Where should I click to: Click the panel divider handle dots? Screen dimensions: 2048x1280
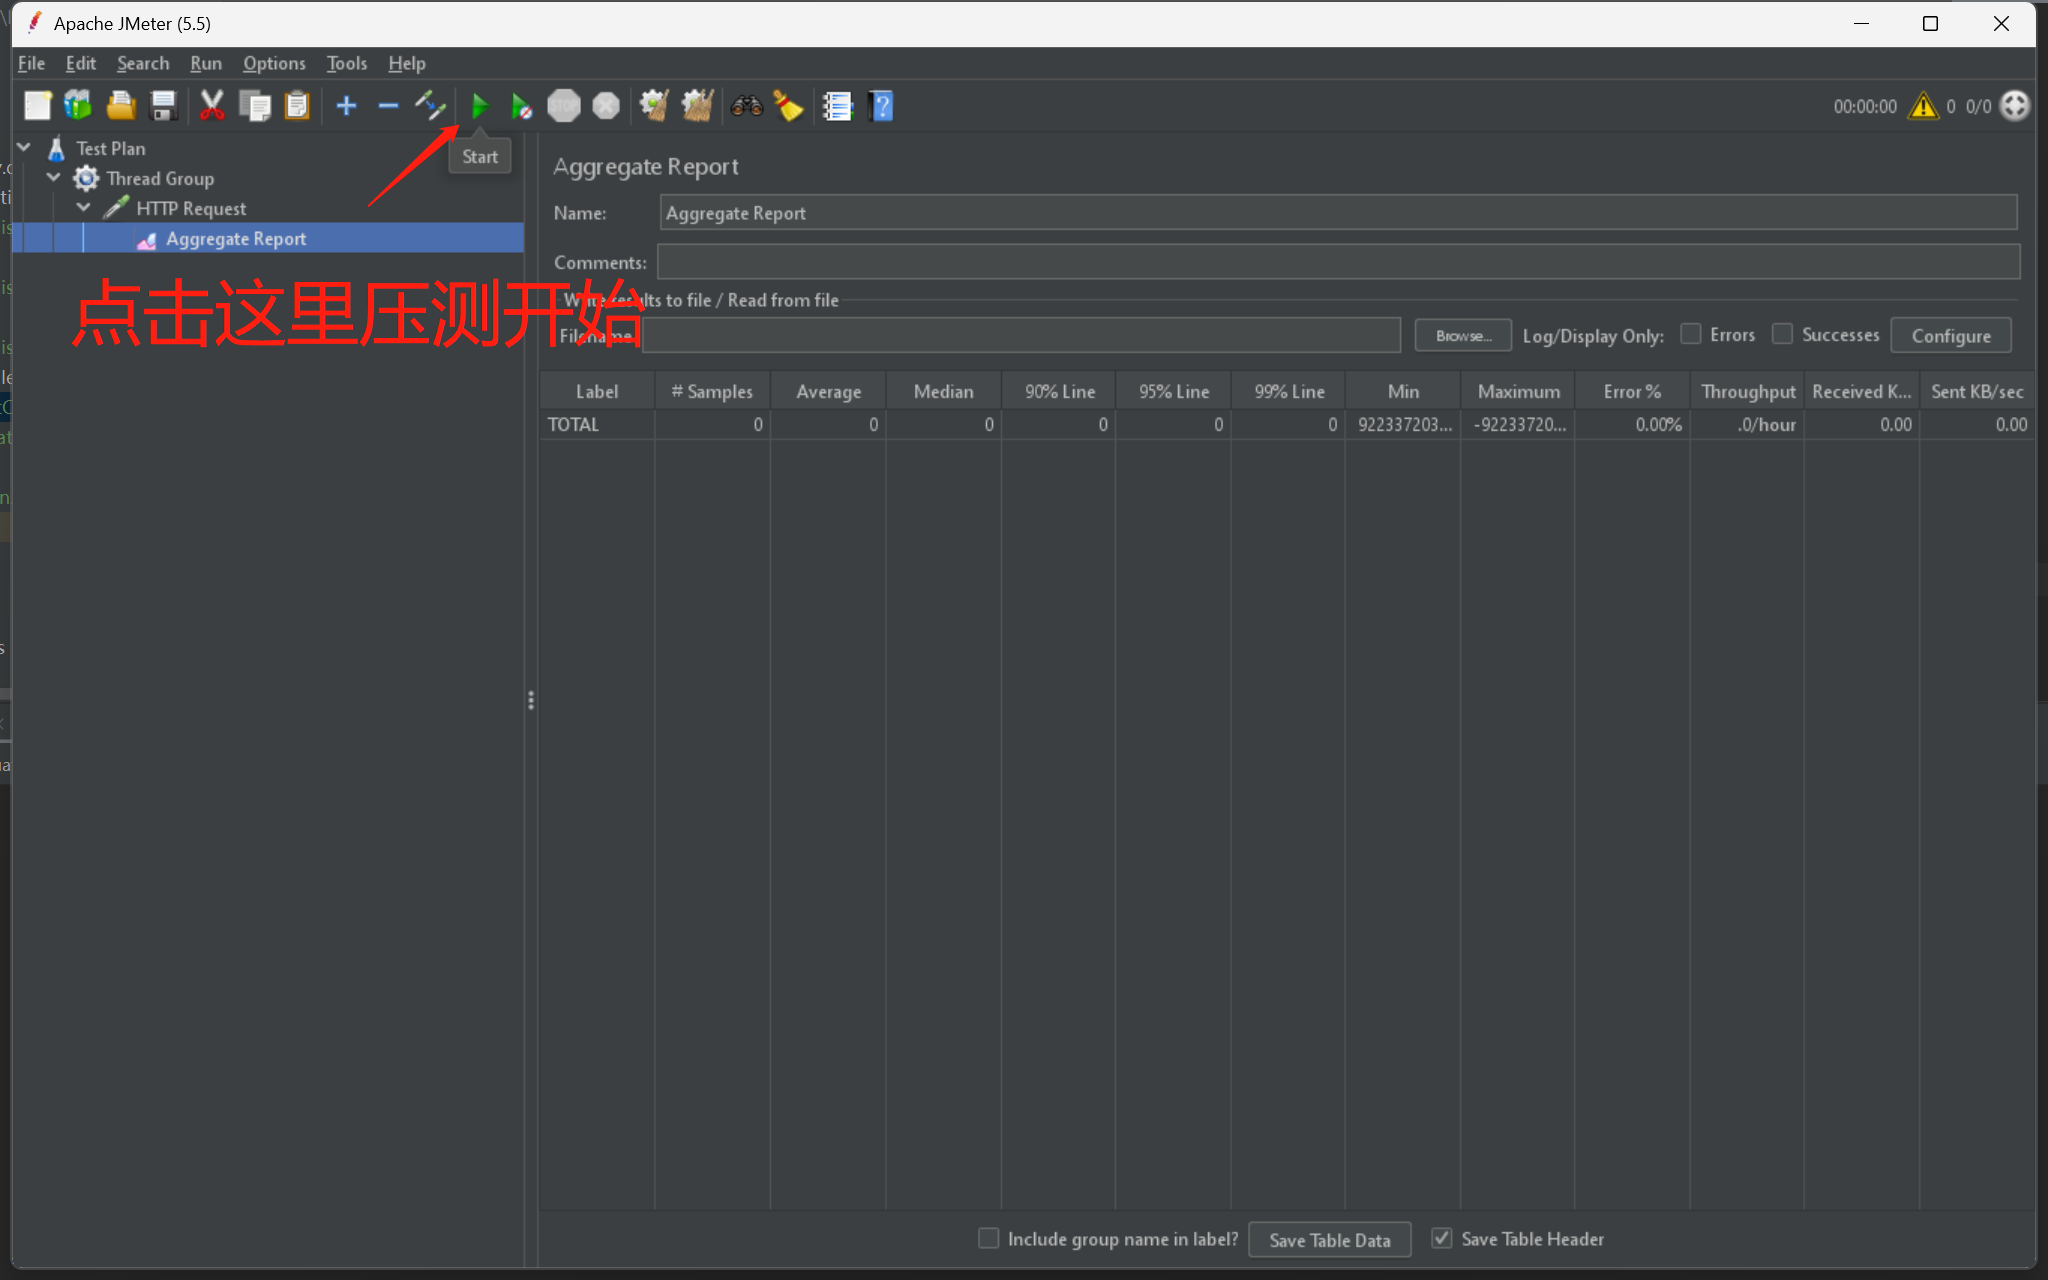[x=531, y=700]
